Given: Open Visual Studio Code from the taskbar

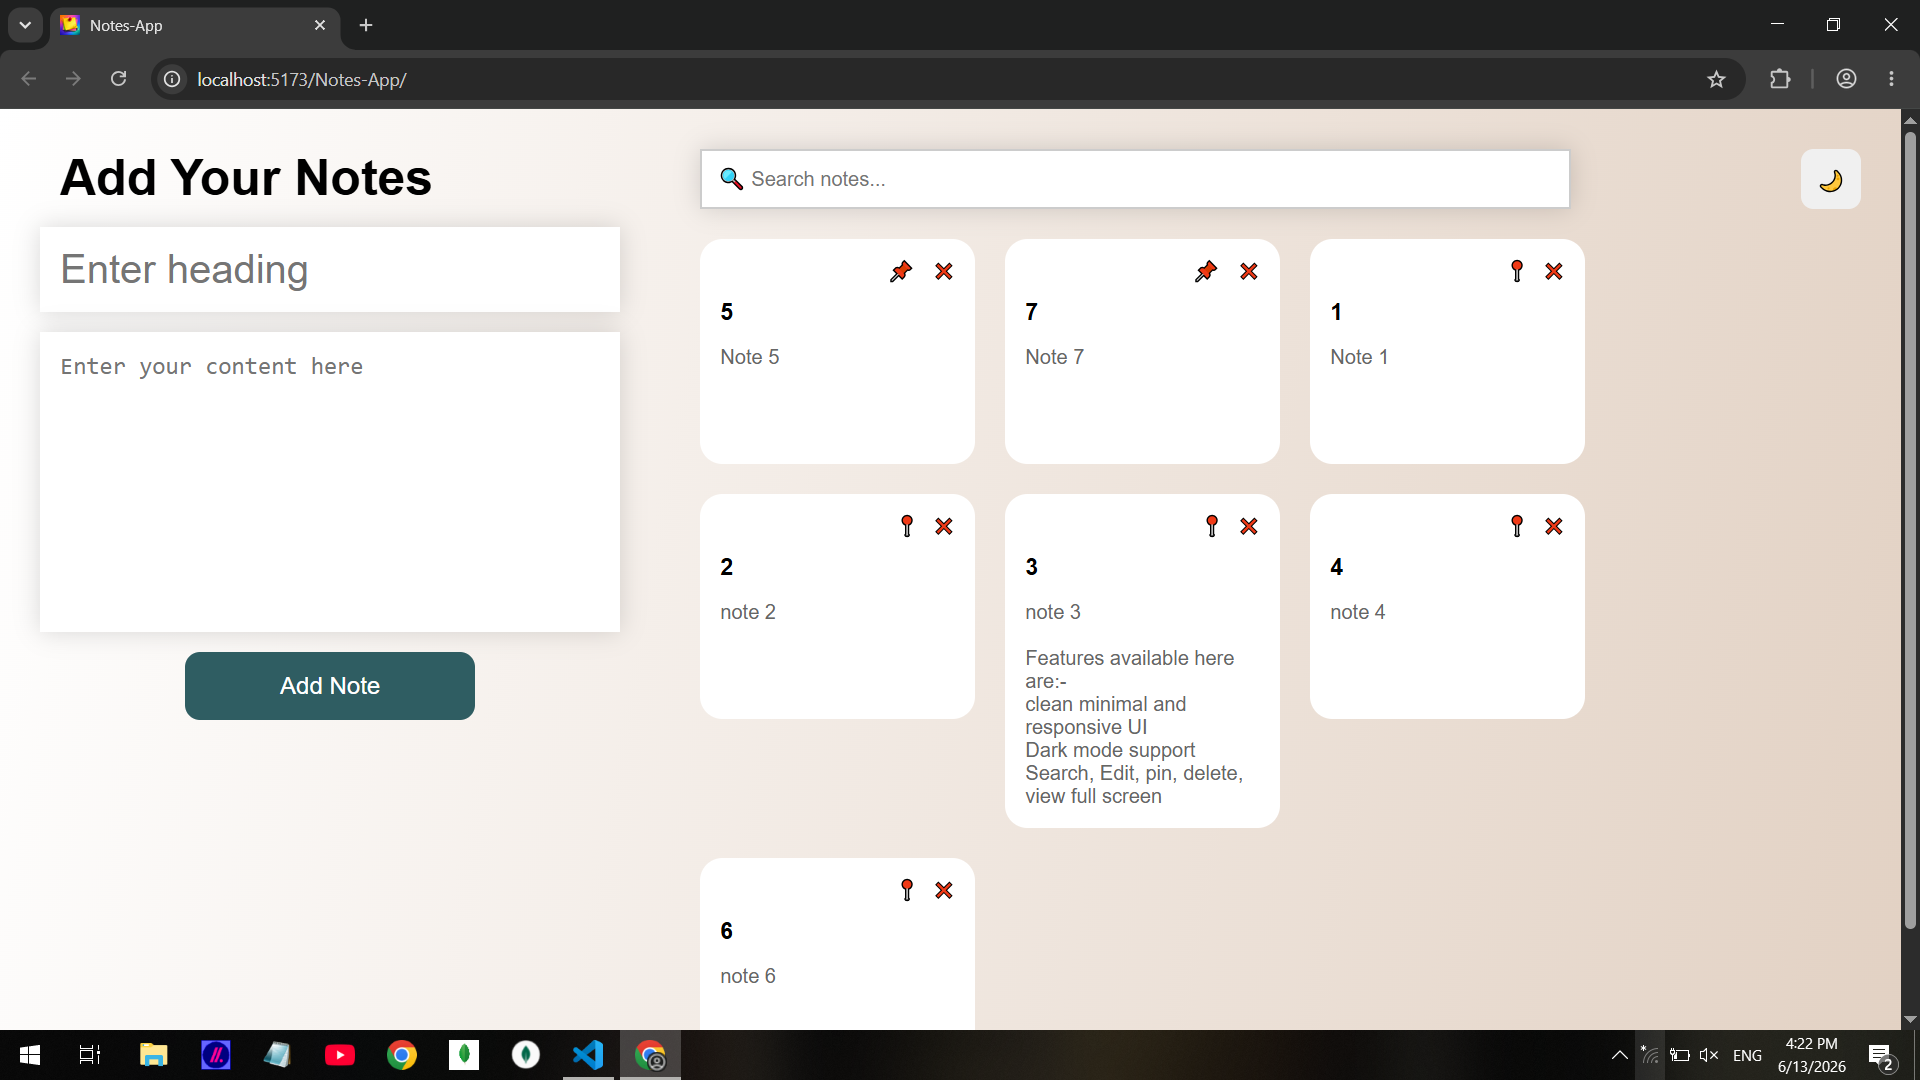Looking at the screenshot, I should coord(588,1055).
